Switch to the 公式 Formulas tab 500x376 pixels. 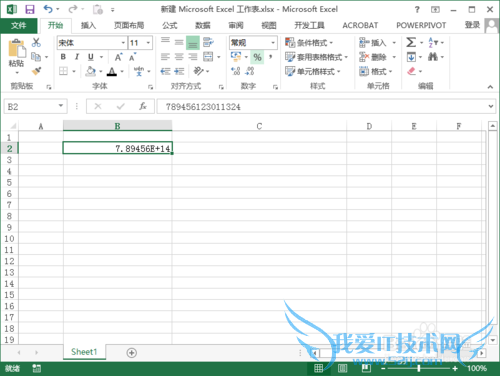170,25
